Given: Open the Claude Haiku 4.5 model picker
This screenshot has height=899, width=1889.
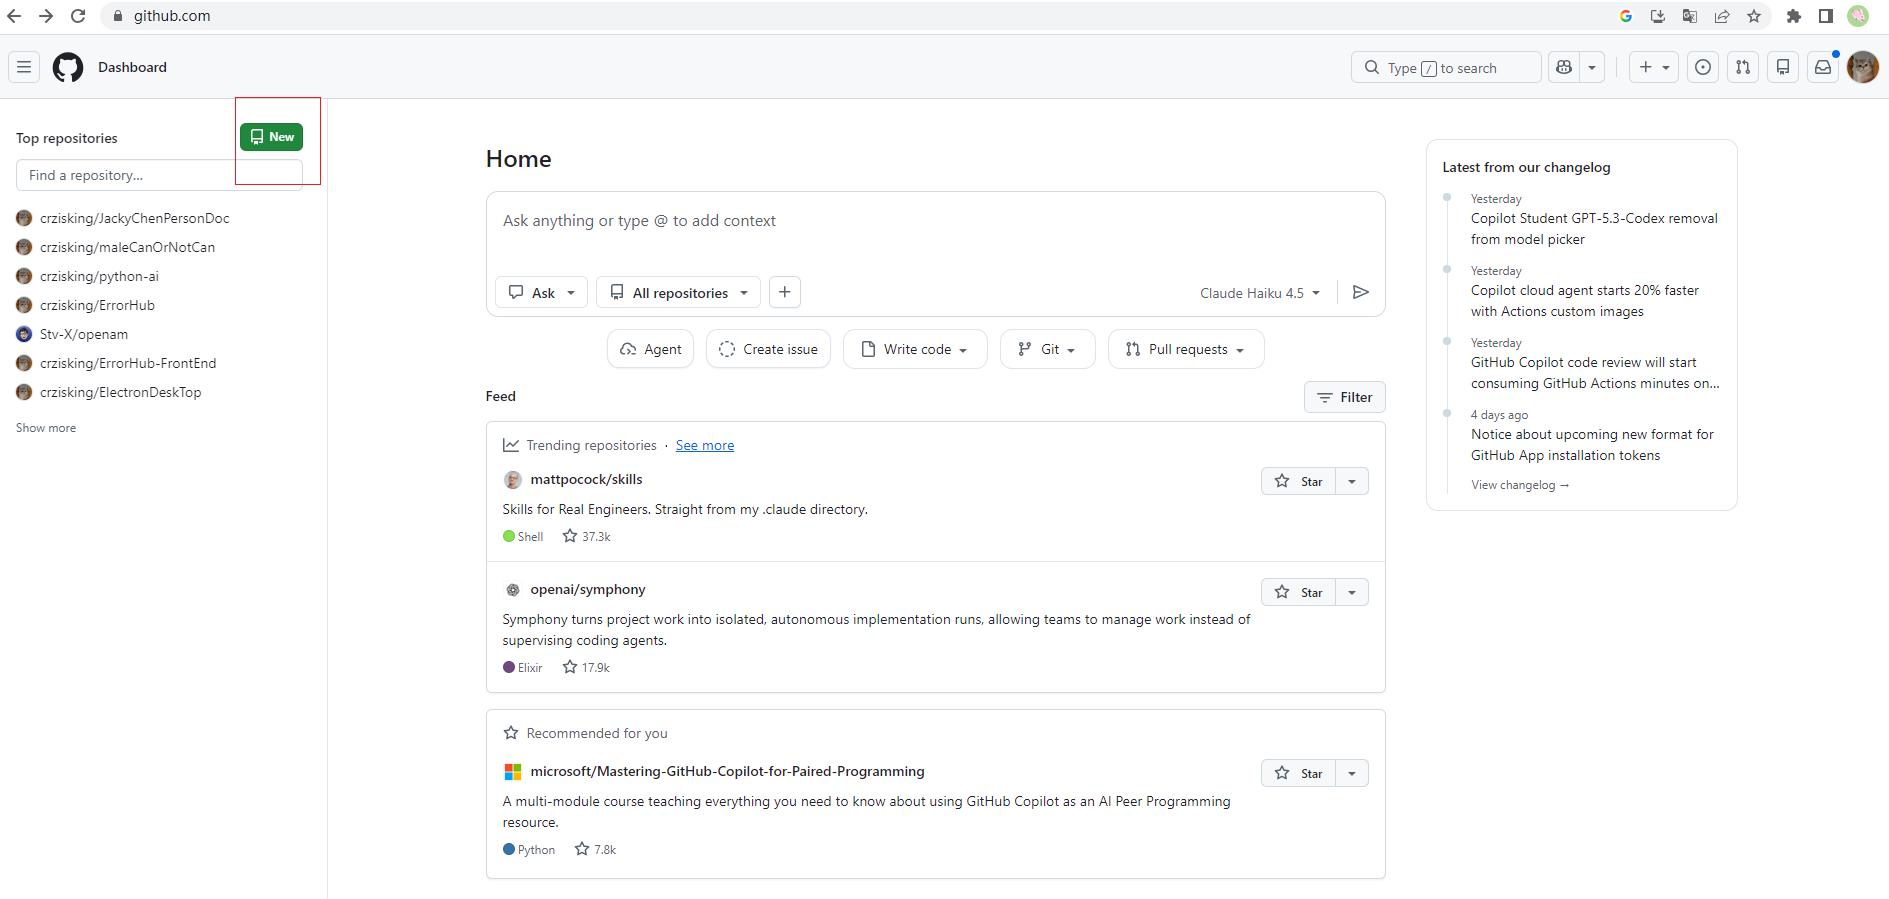Looking at the screenshot, I should coord(1260,293).
